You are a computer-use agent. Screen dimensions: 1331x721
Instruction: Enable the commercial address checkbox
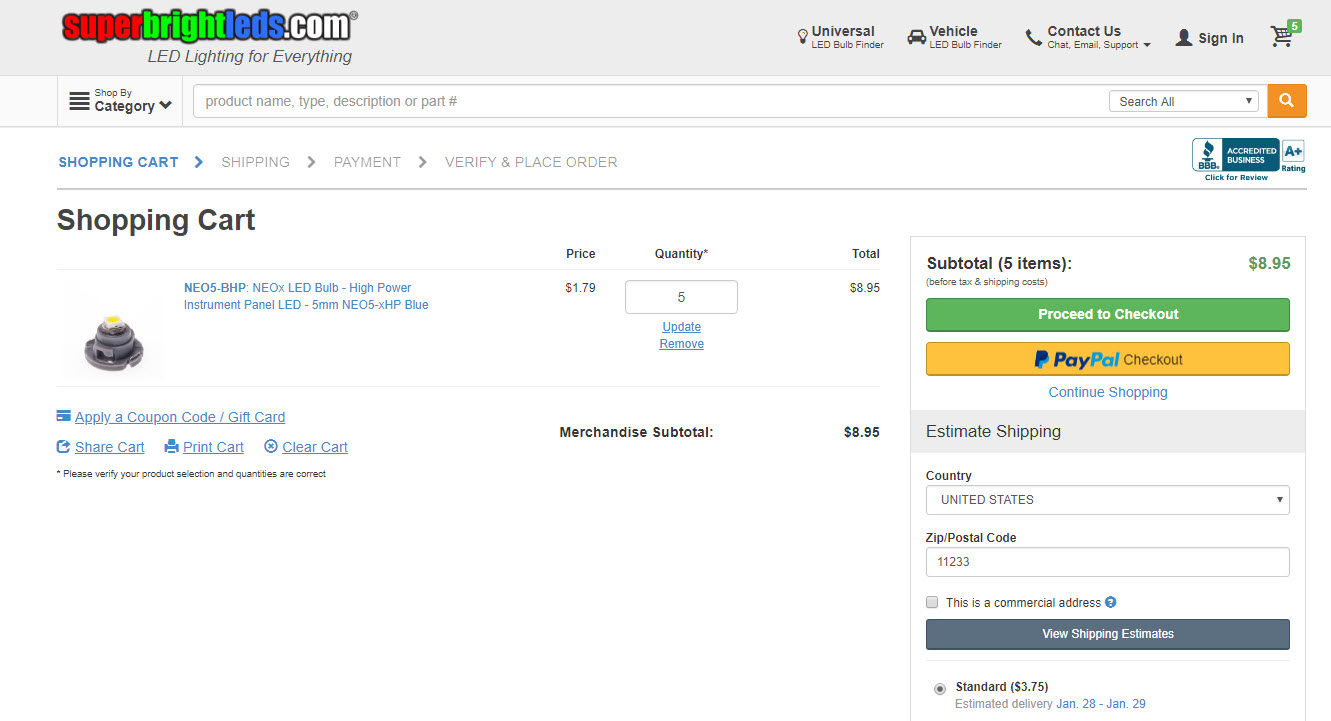[x=932, y=603]
